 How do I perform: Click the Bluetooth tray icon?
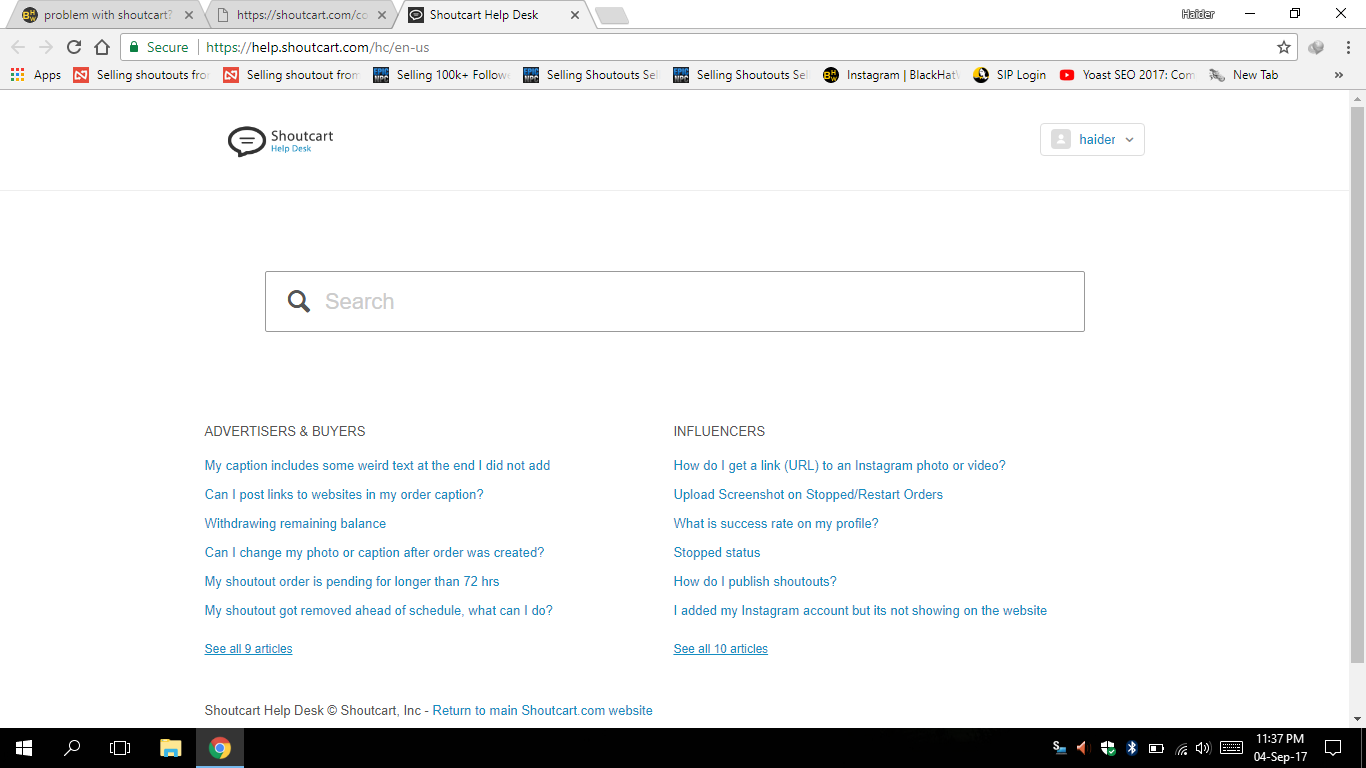pos(1132,748)
